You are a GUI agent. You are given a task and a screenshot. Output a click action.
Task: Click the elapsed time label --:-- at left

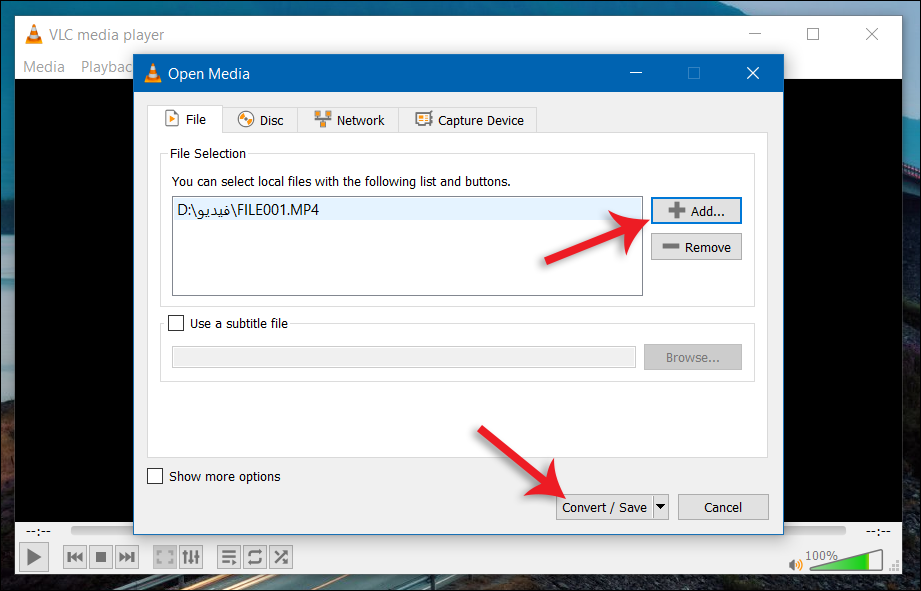[x=38, y=532]
